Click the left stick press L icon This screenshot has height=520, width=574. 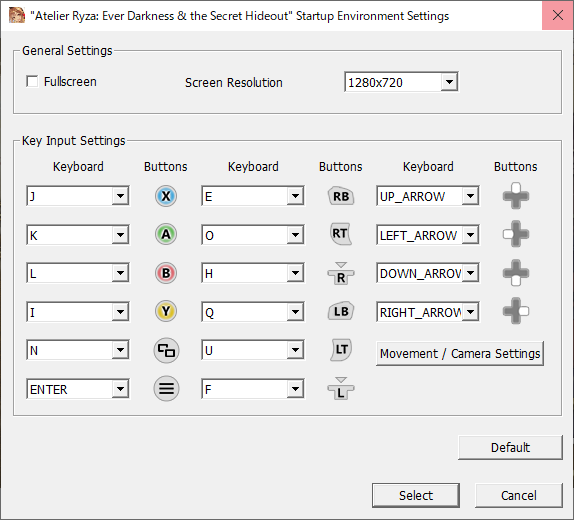[x=341, y=389]
